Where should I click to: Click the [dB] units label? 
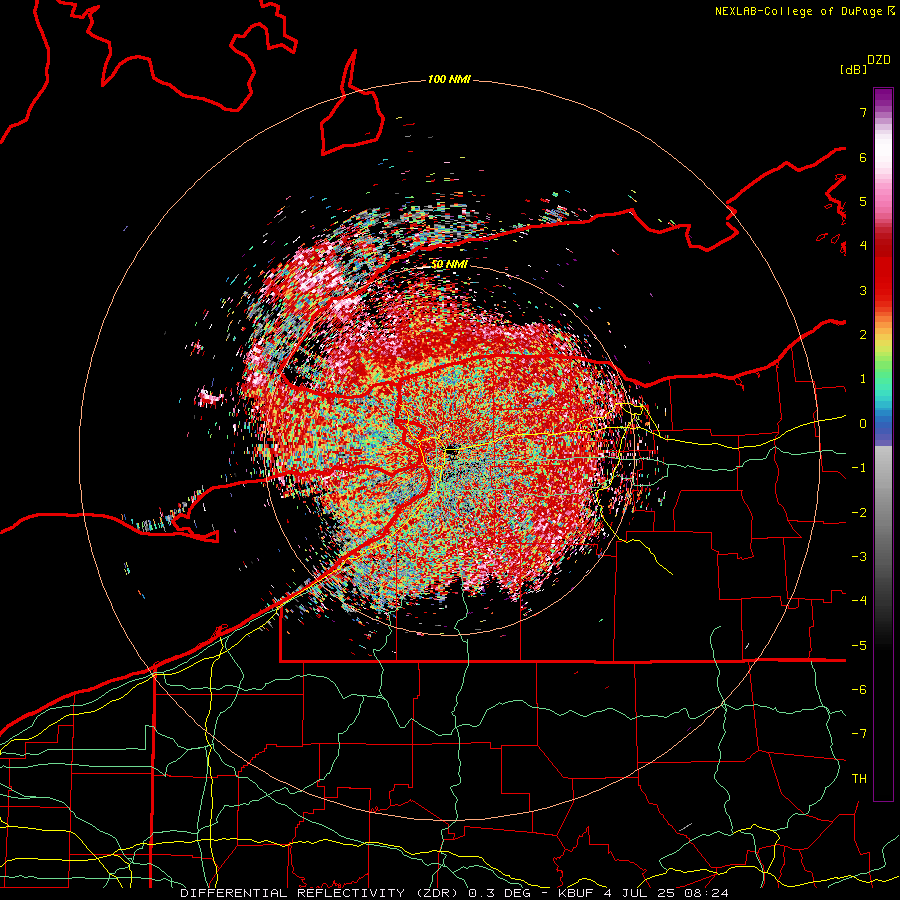(853, 69)
